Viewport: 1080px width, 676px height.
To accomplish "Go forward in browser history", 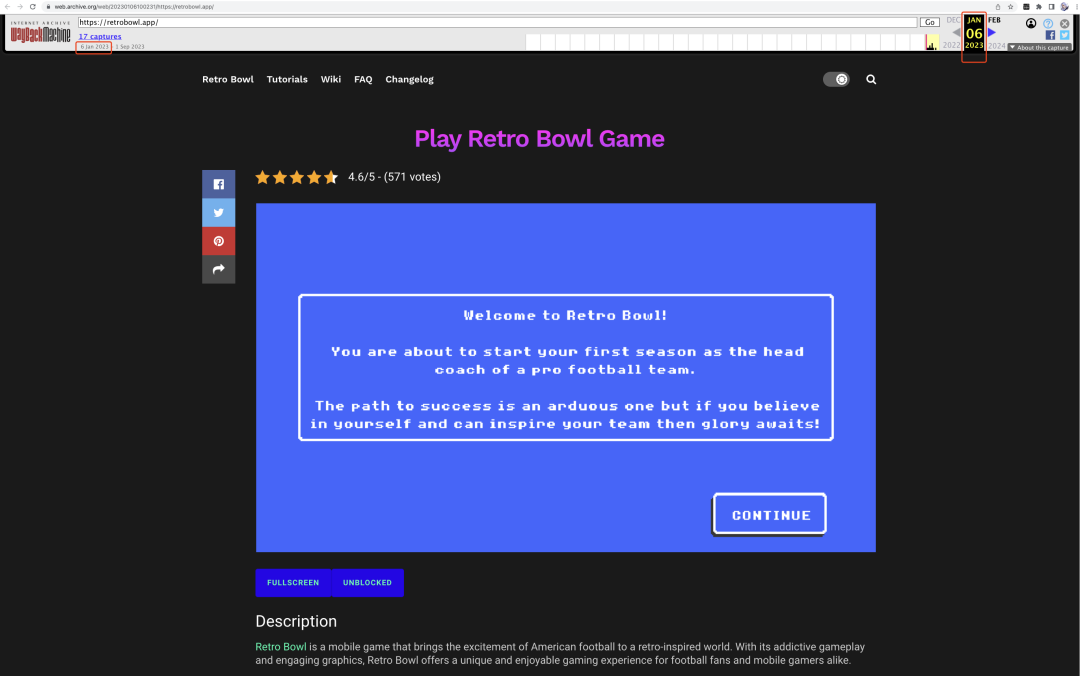I will pyautogui.click(x=19, y=6).
